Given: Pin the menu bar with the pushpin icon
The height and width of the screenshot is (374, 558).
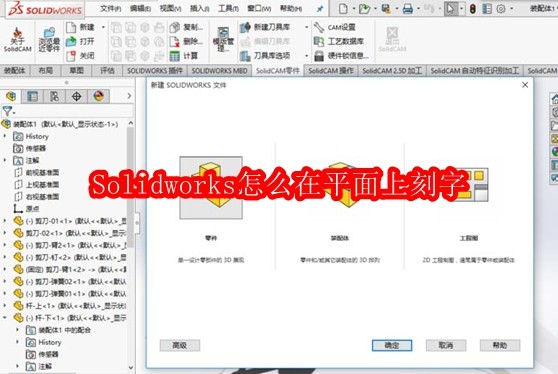Looking at the screenshot, I should pos(320,9).
